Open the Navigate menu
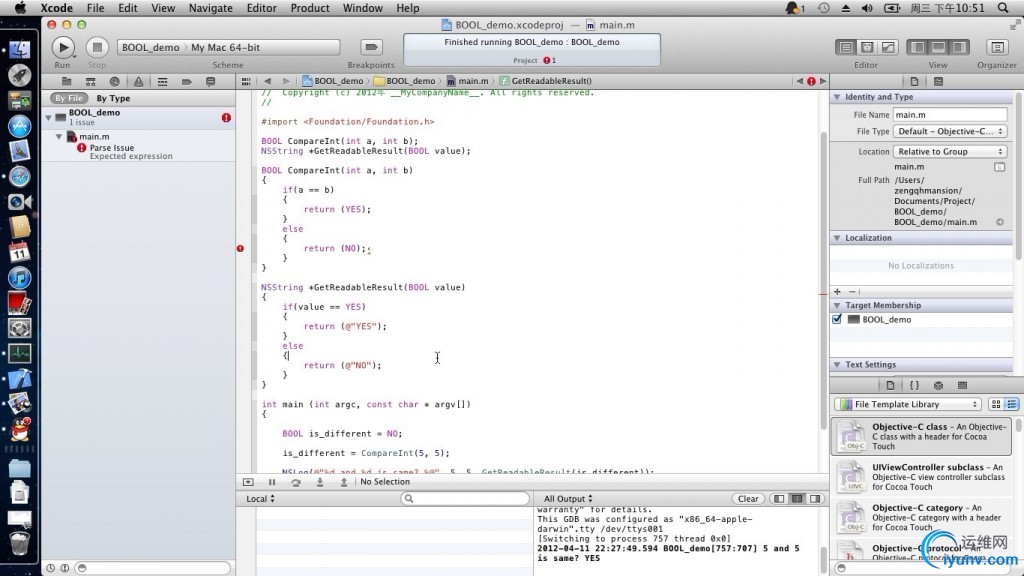 click(210, 8)
